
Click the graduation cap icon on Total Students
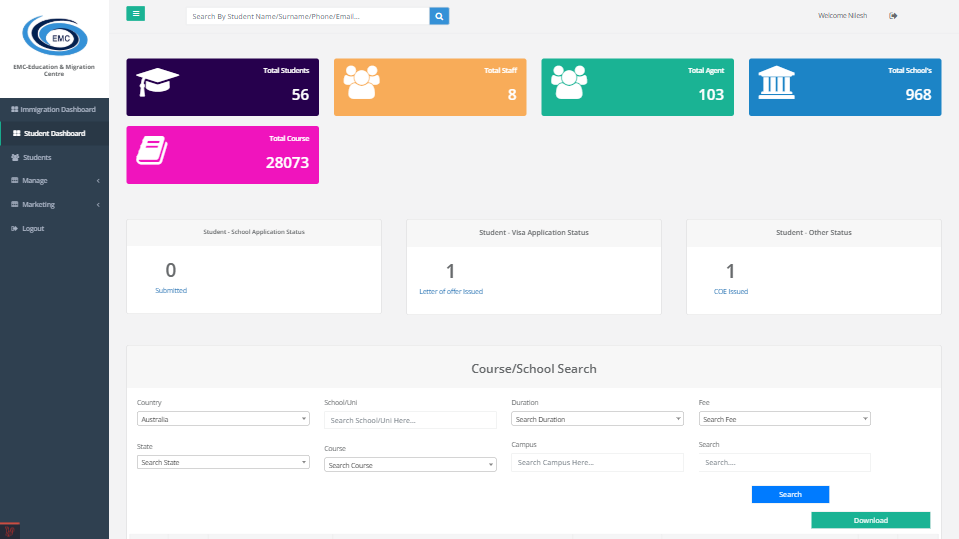(157, 82)
